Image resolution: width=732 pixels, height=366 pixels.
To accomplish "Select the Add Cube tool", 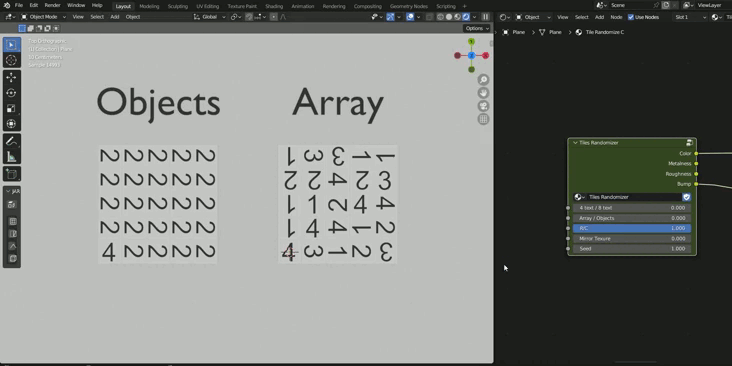I will (12, 174).
